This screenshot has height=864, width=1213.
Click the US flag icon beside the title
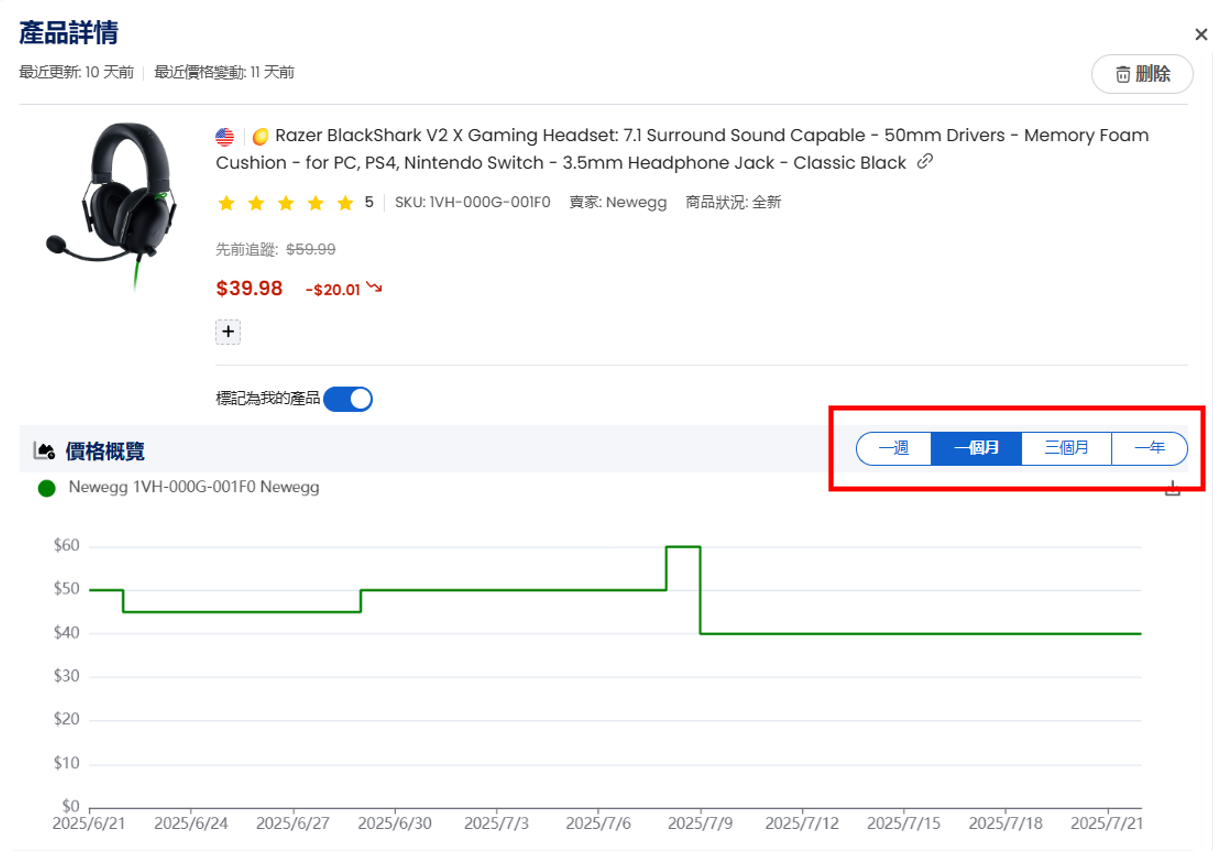click(x=225, y=136)
